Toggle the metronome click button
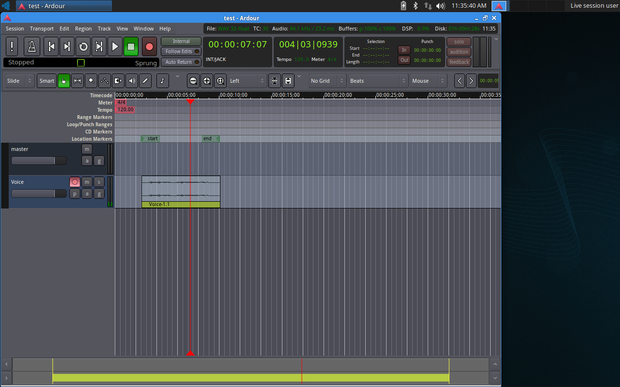This screenshot has height=387, width=620. pyautogui.click(x=32, y=47)
